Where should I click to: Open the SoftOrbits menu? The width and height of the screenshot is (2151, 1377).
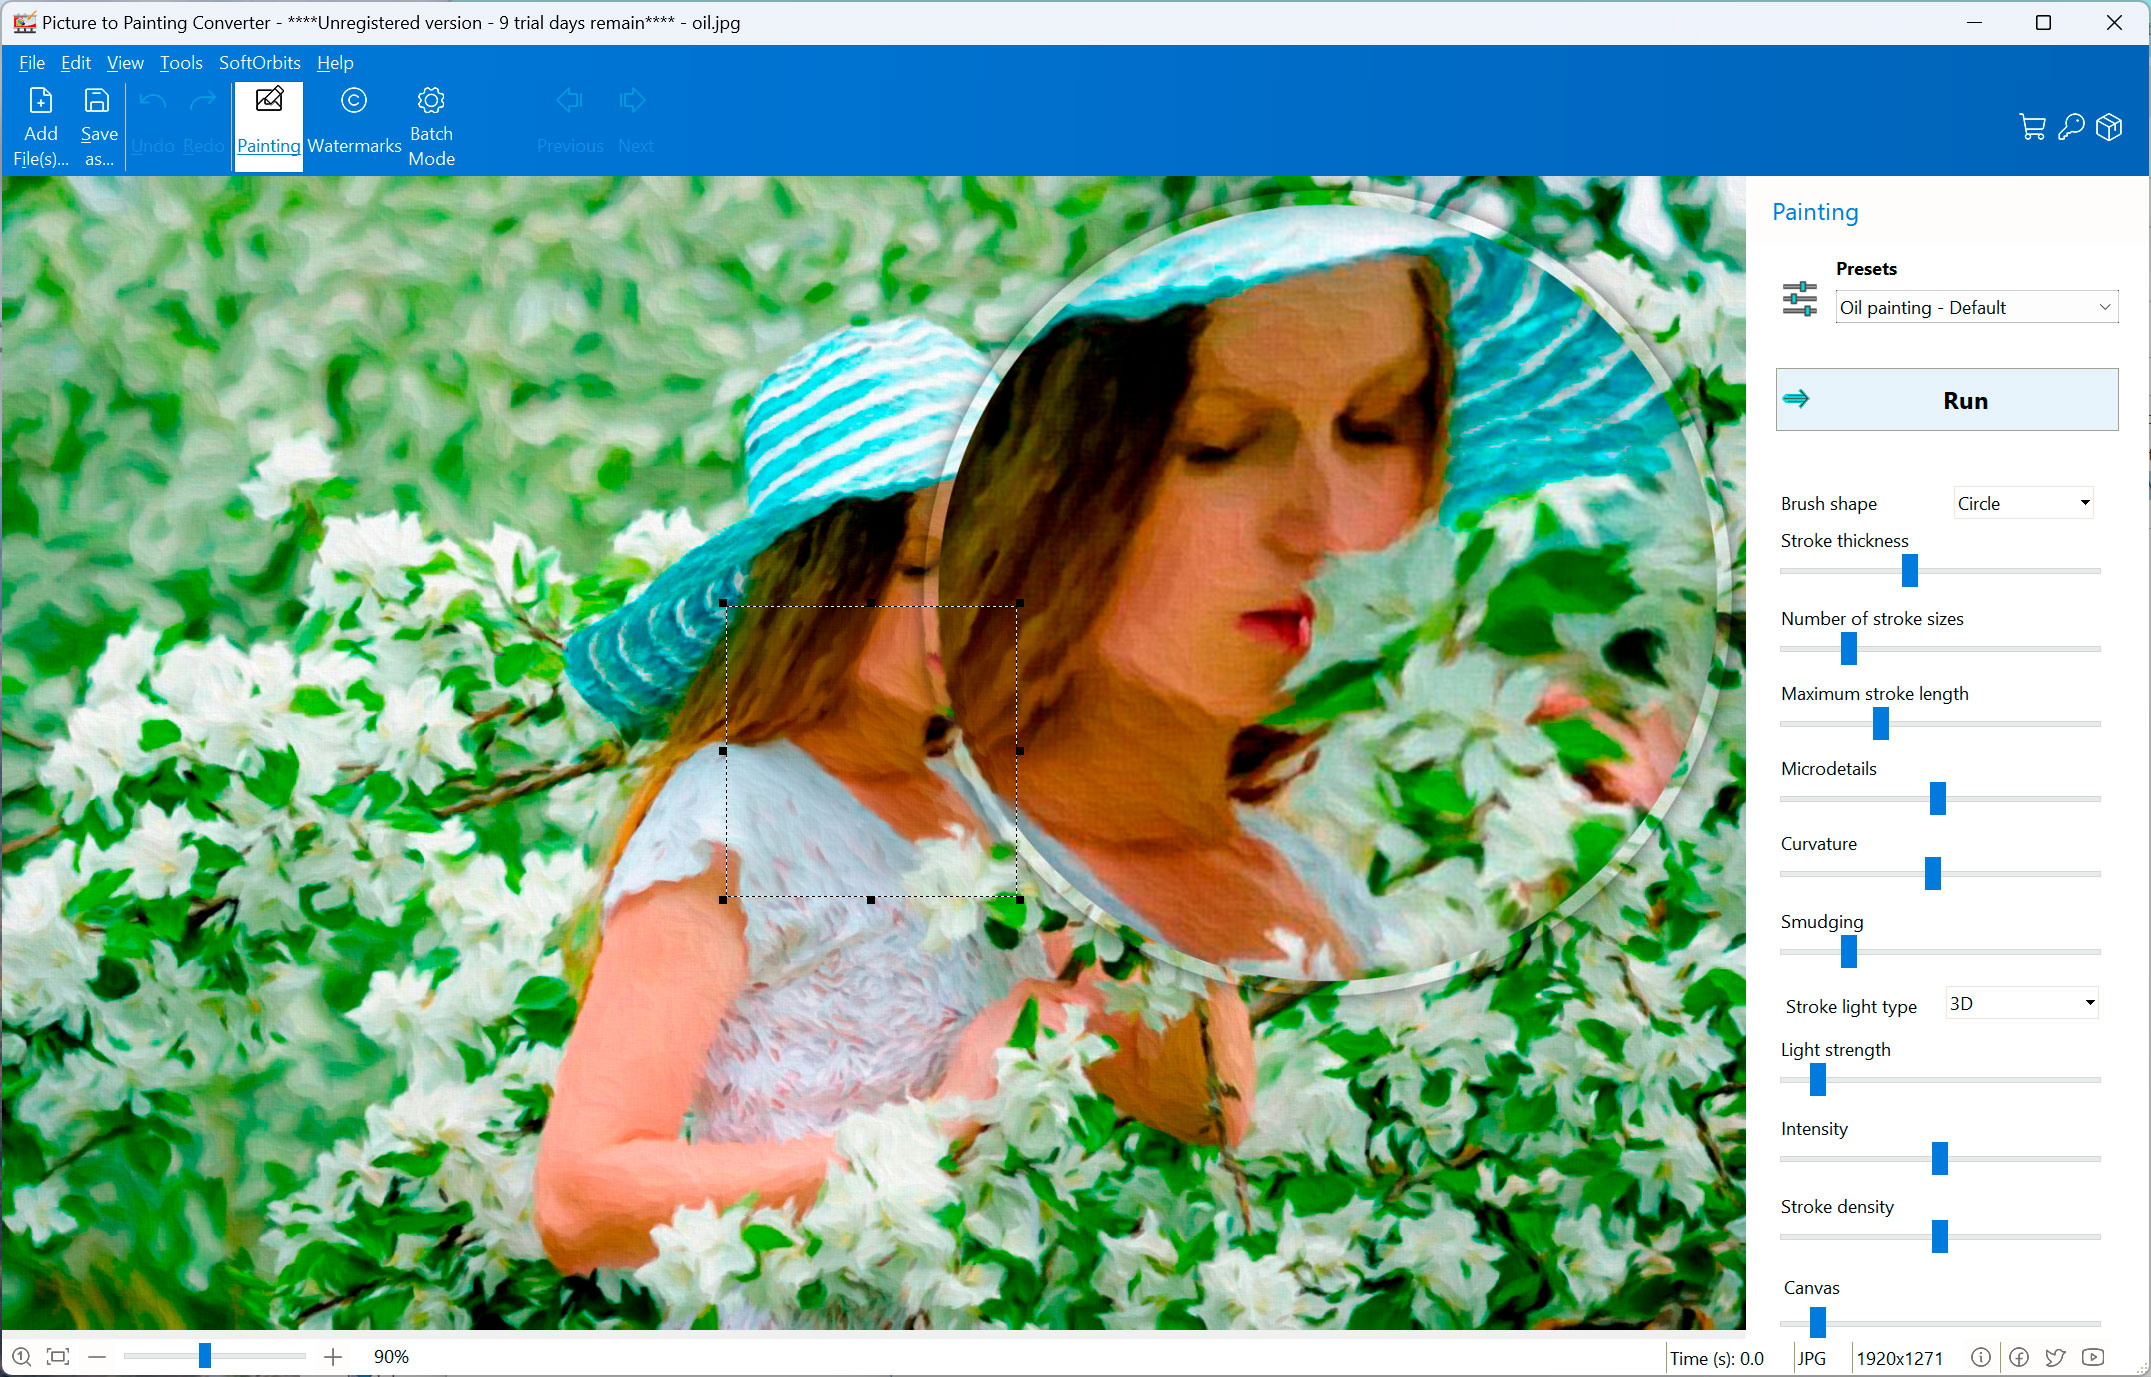pyautogui.click(x=259, y=62)
